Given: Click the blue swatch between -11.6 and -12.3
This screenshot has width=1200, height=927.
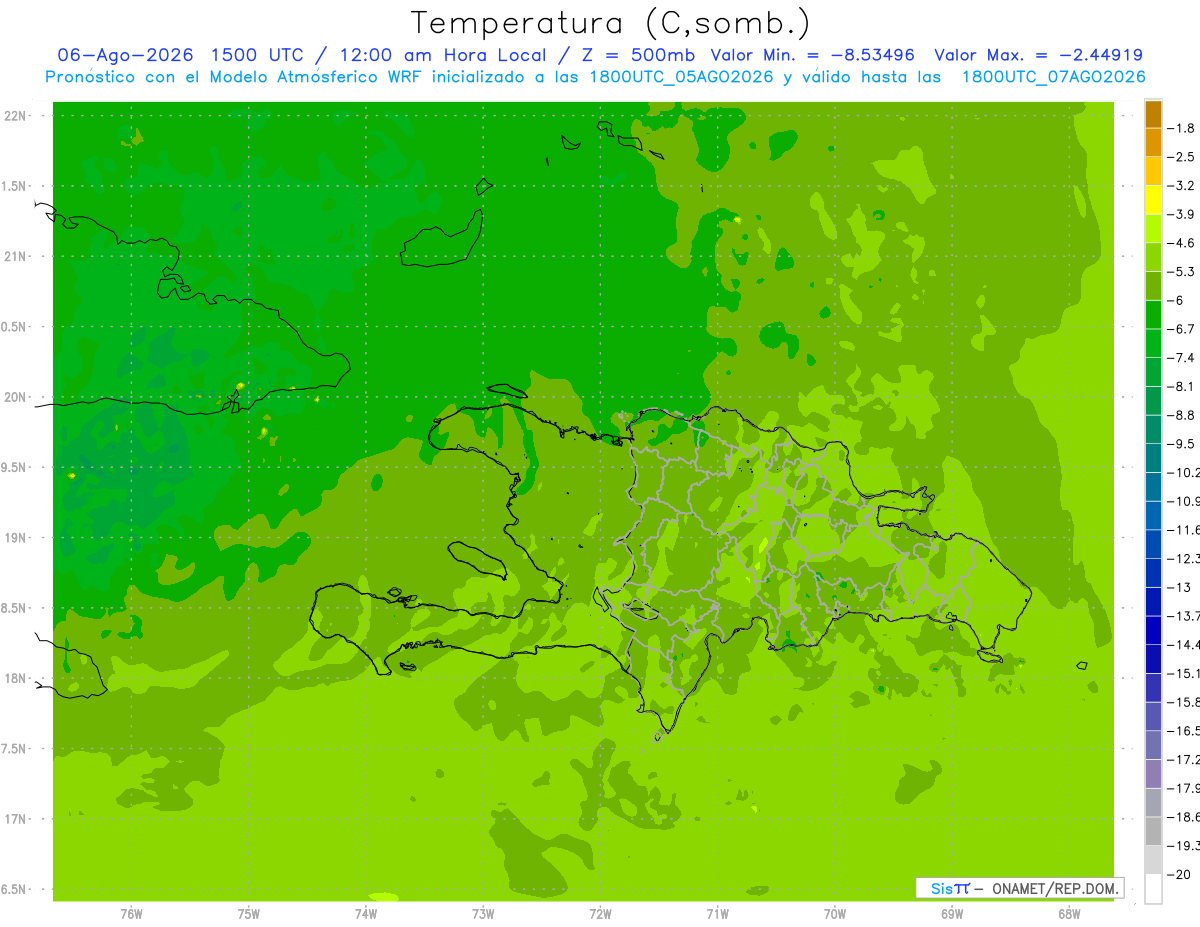Looking at the screenshot, I should pos(1153,544).
